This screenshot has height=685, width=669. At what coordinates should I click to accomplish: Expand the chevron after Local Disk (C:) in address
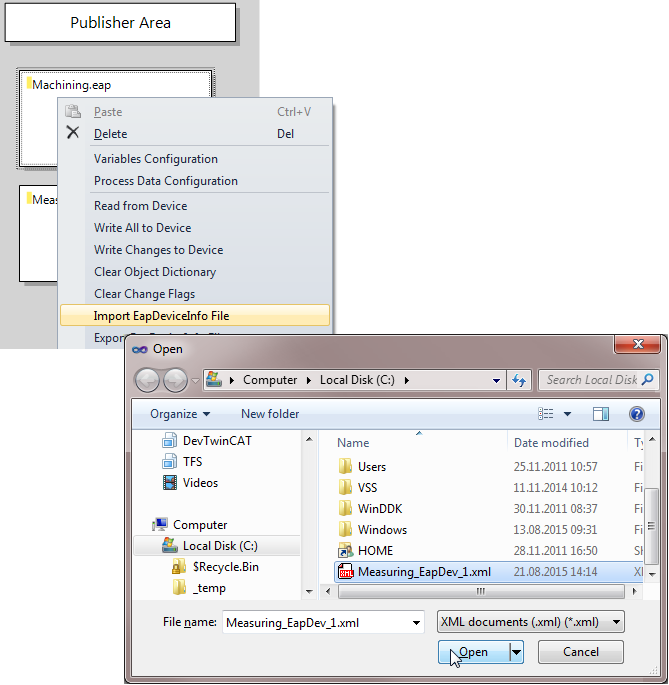(406, 381)
